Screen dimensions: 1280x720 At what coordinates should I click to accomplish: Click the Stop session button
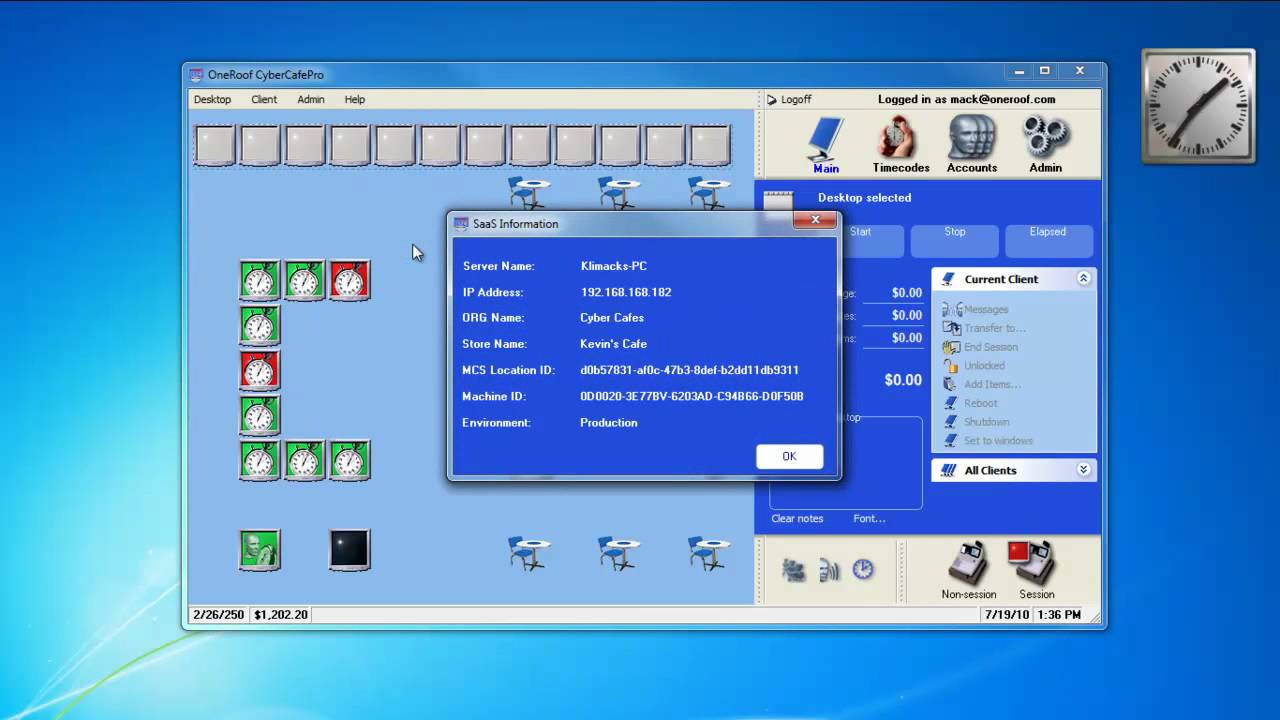(x=955, y=240)
